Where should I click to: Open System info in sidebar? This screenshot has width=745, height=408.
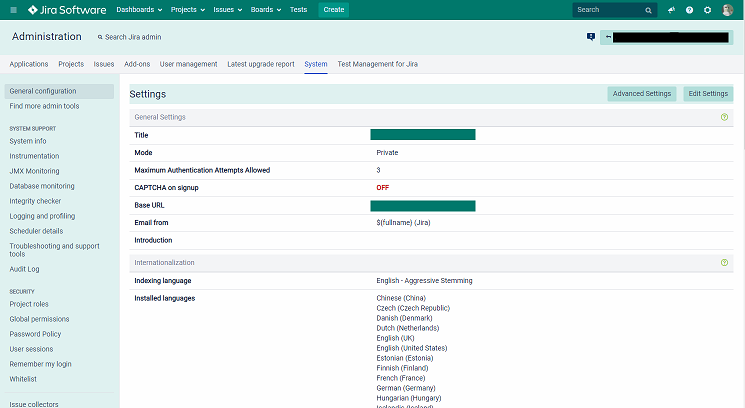28,141
